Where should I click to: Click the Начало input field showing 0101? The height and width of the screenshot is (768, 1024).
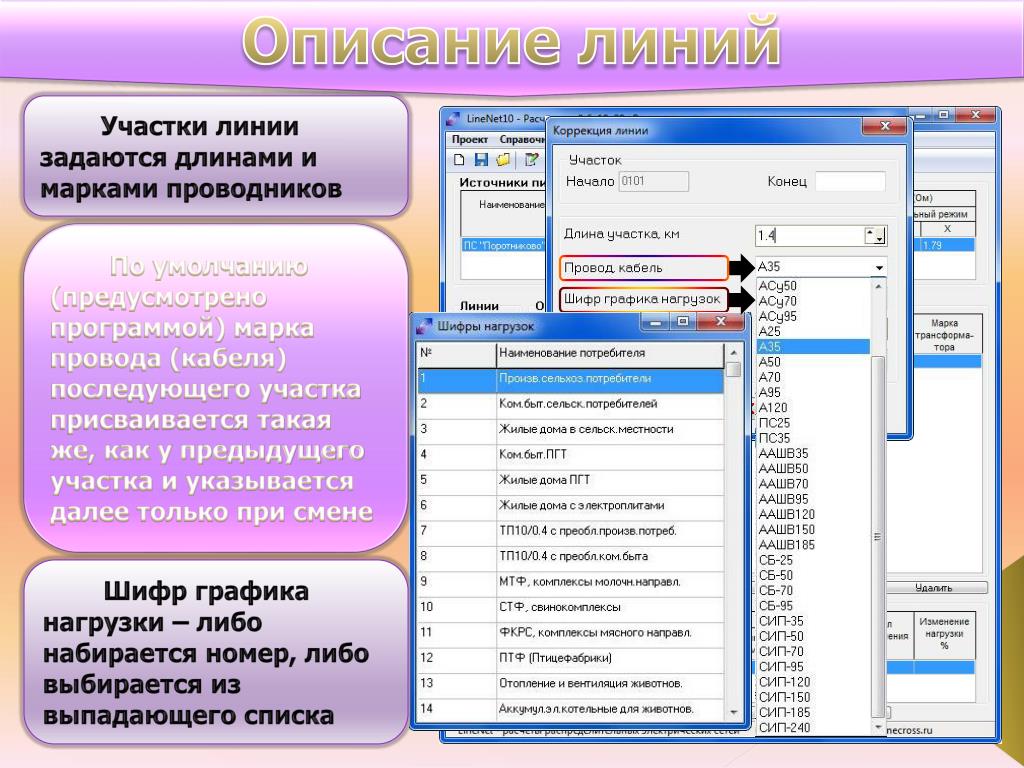click(x=654, y=181)
